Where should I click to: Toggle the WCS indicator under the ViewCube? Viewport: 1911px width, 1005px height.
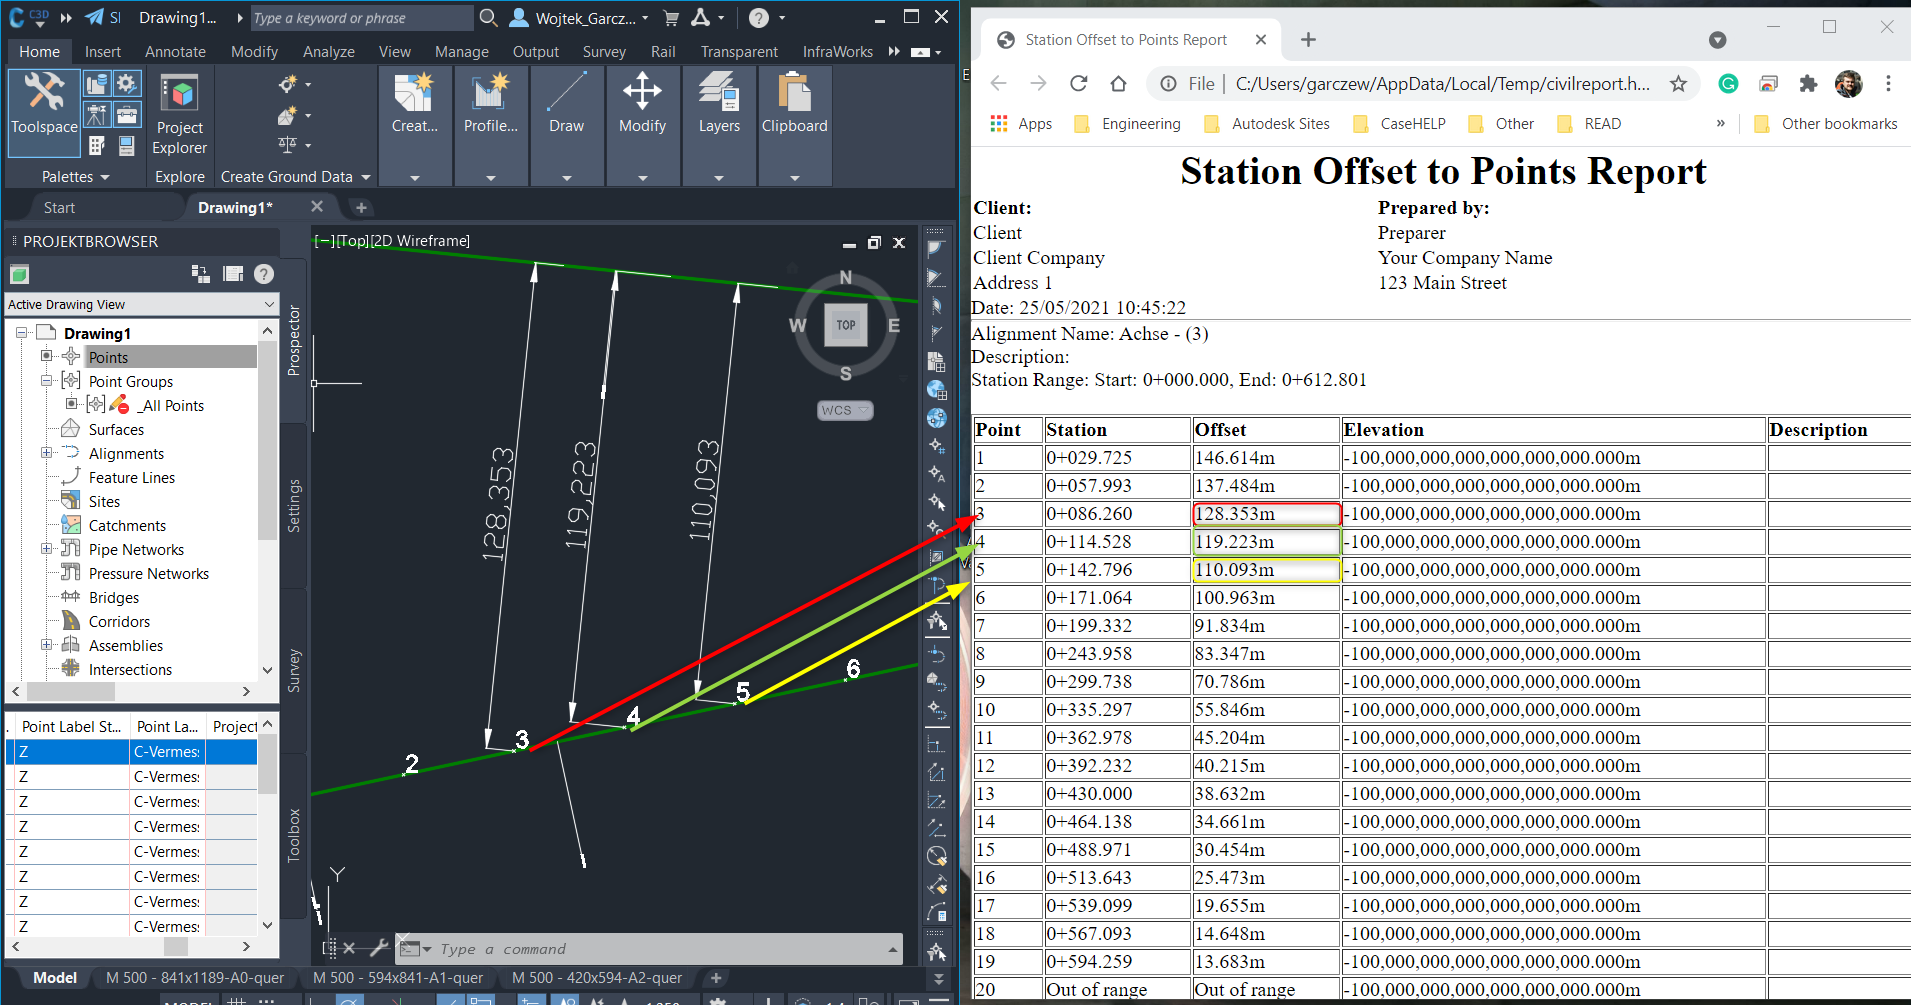click(x=843, y=410)
